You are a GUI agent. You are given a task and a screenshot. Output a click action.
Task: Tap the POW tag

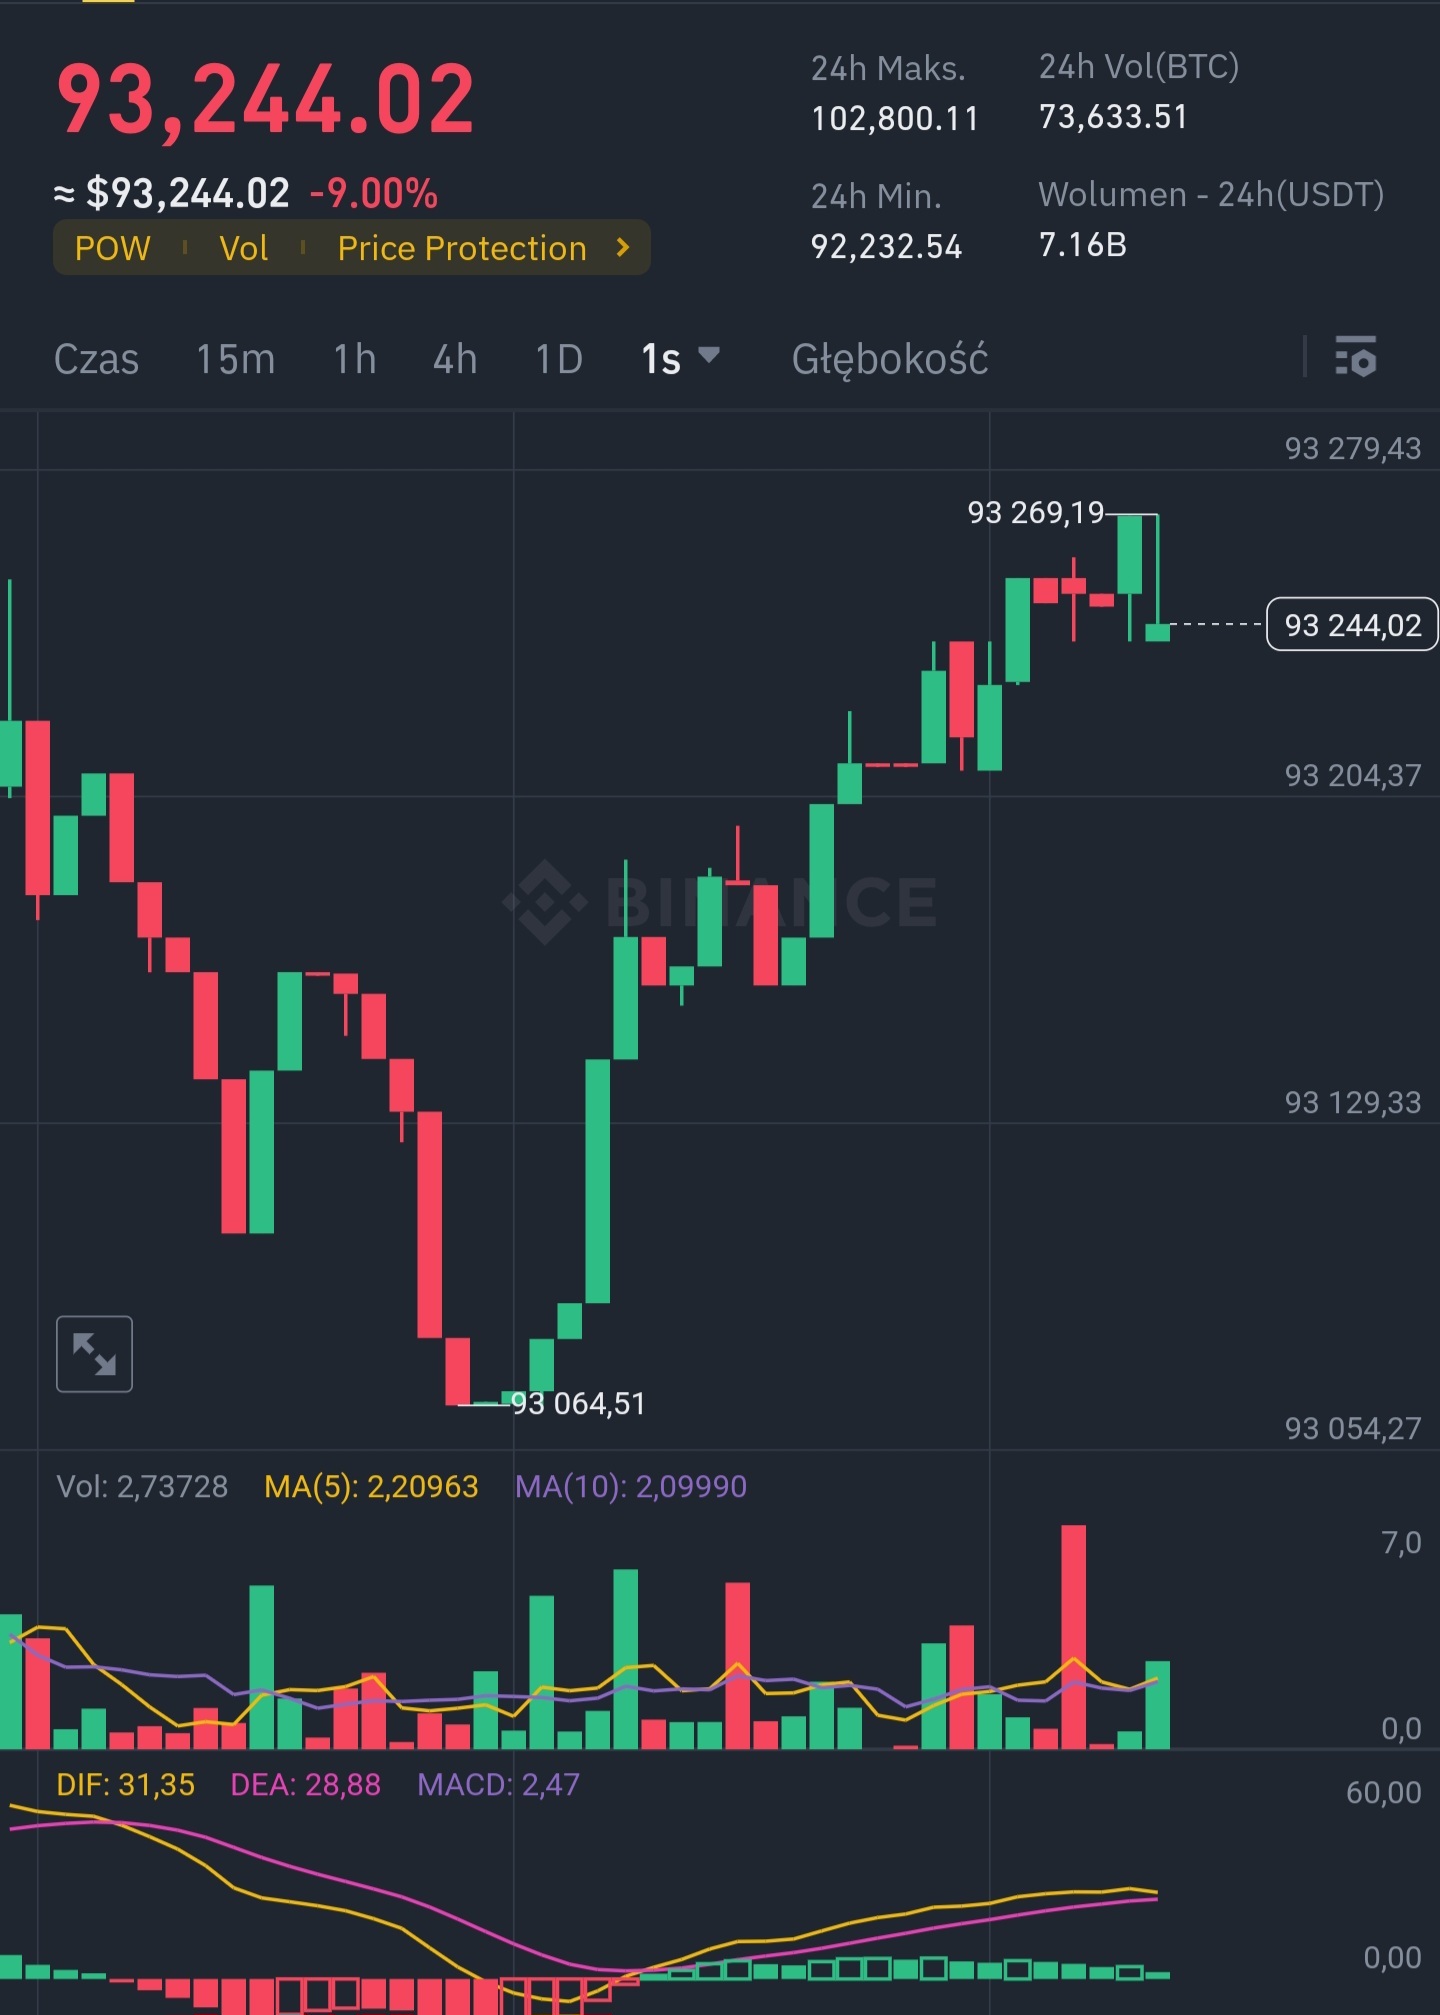pos(112,248)
